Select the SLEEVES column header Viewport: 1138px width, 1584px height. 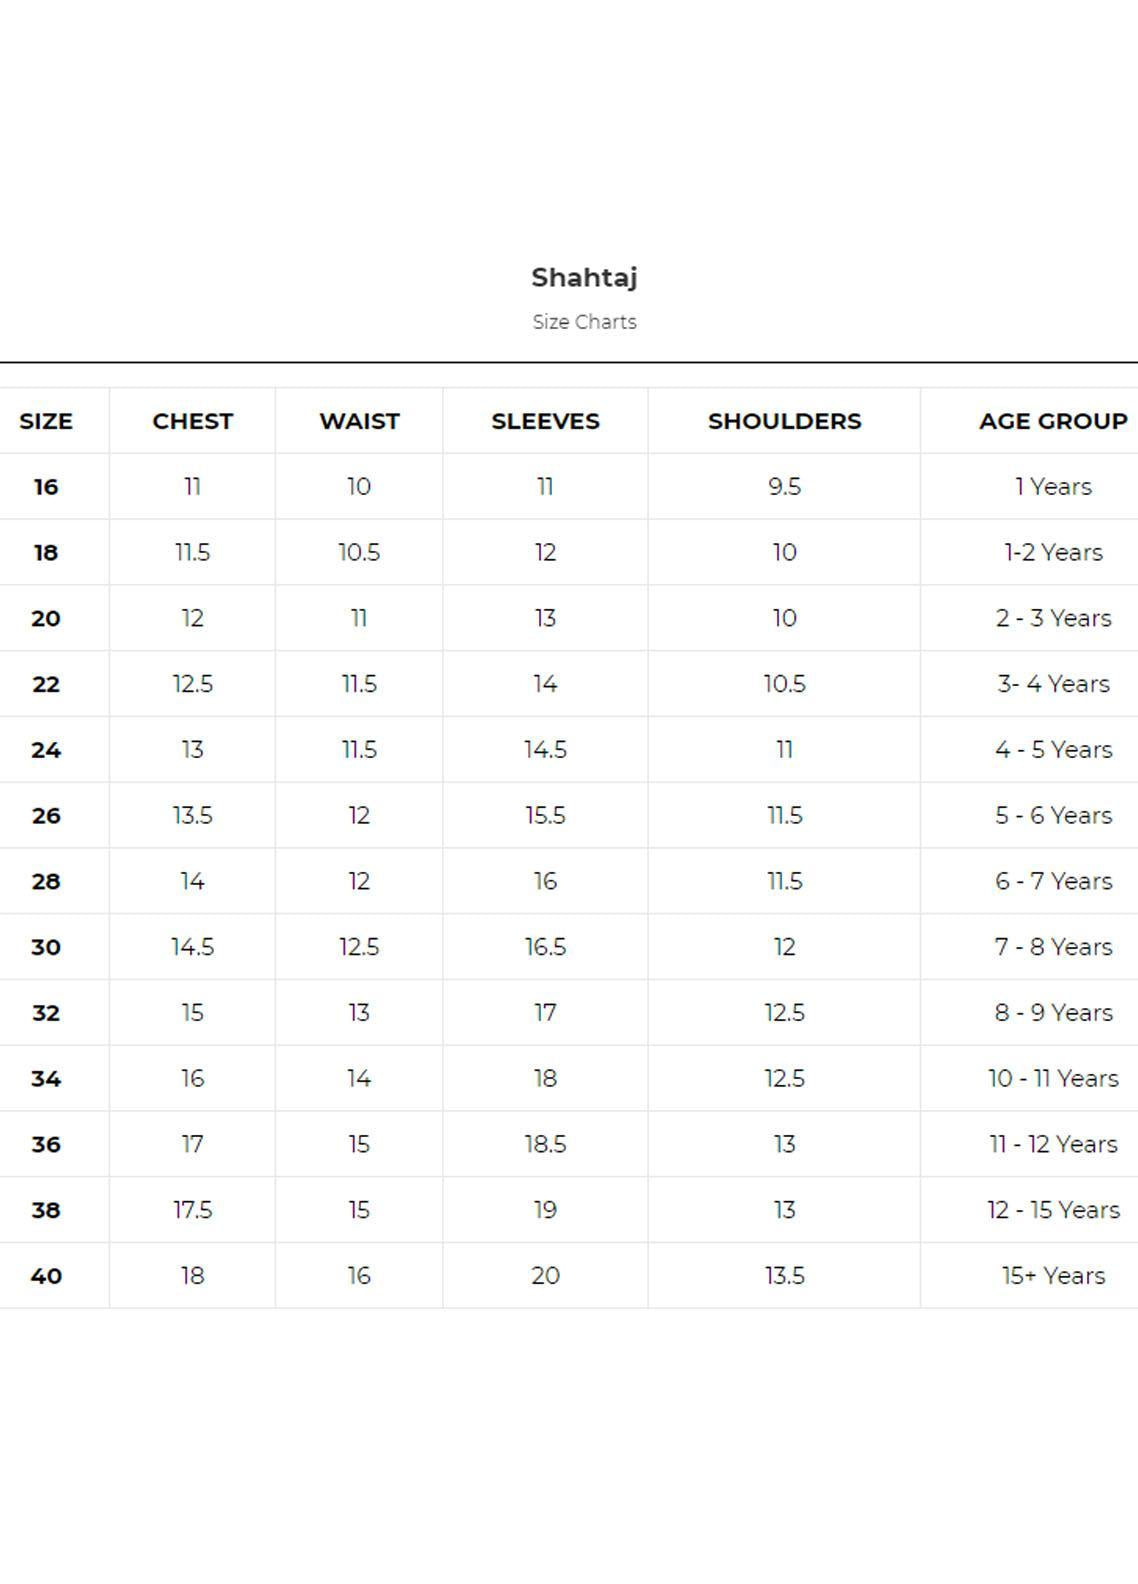545,421
